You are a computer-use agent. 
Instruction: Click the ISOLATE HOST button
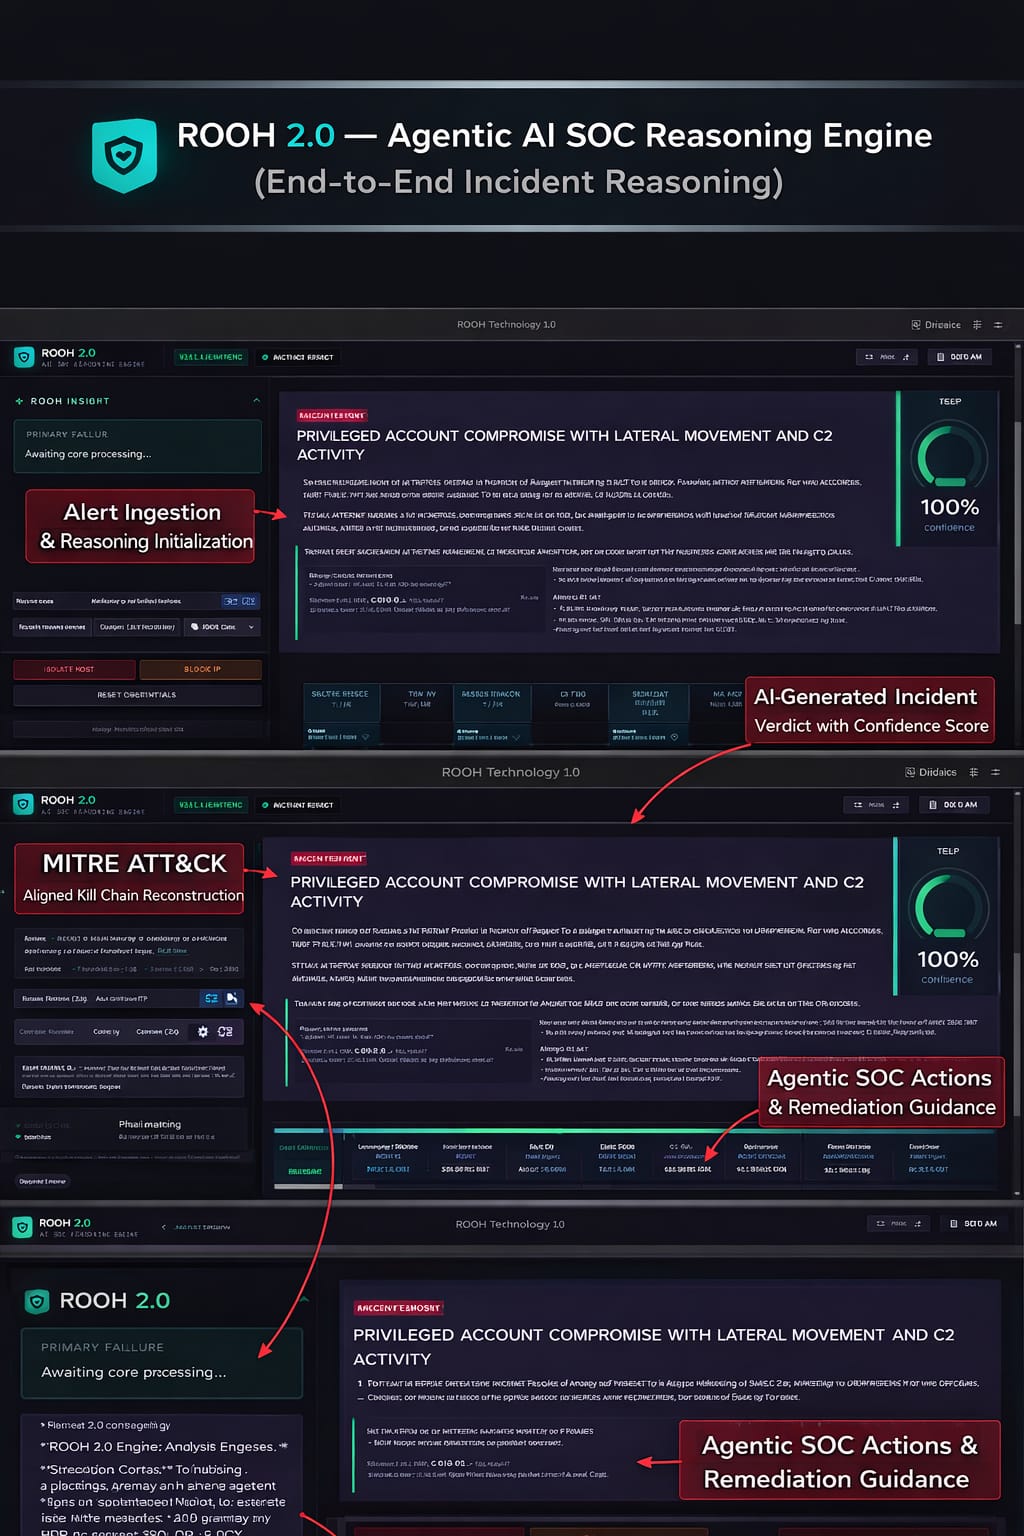click(x=74, y=669)
